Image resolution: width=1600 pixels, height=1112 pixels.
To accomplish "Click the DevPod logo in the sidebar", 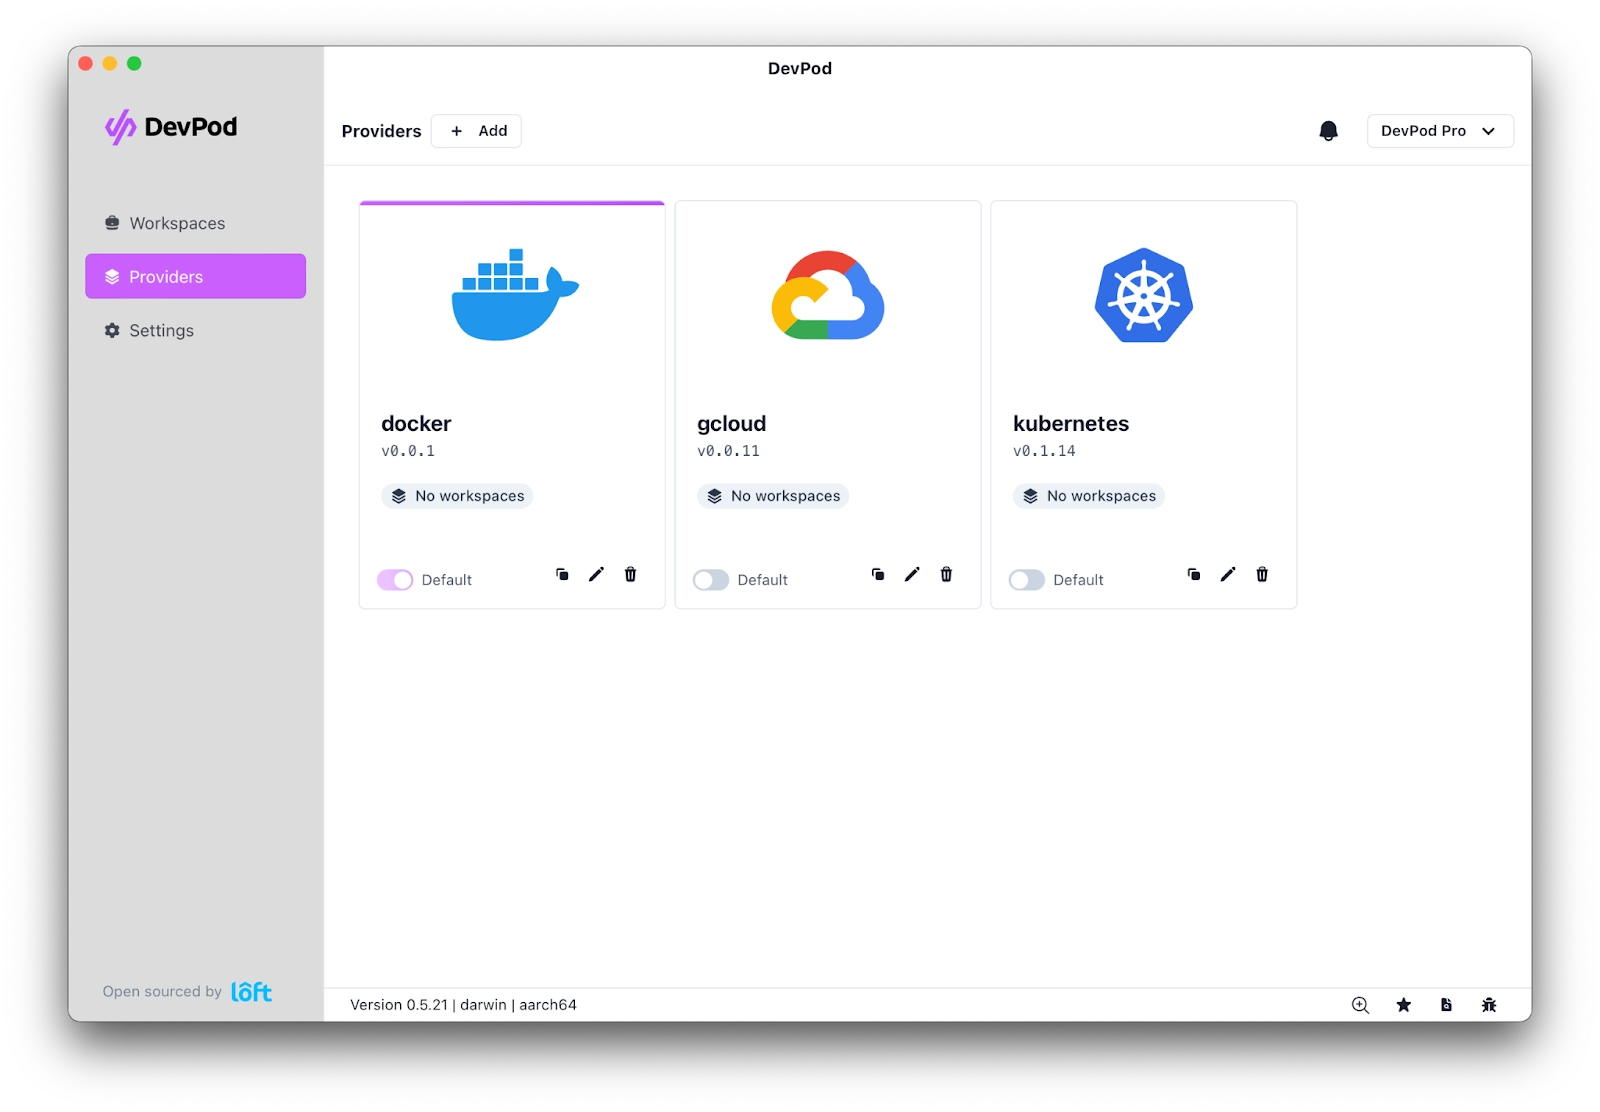I will pyautogui.click(x=171, y=127).
